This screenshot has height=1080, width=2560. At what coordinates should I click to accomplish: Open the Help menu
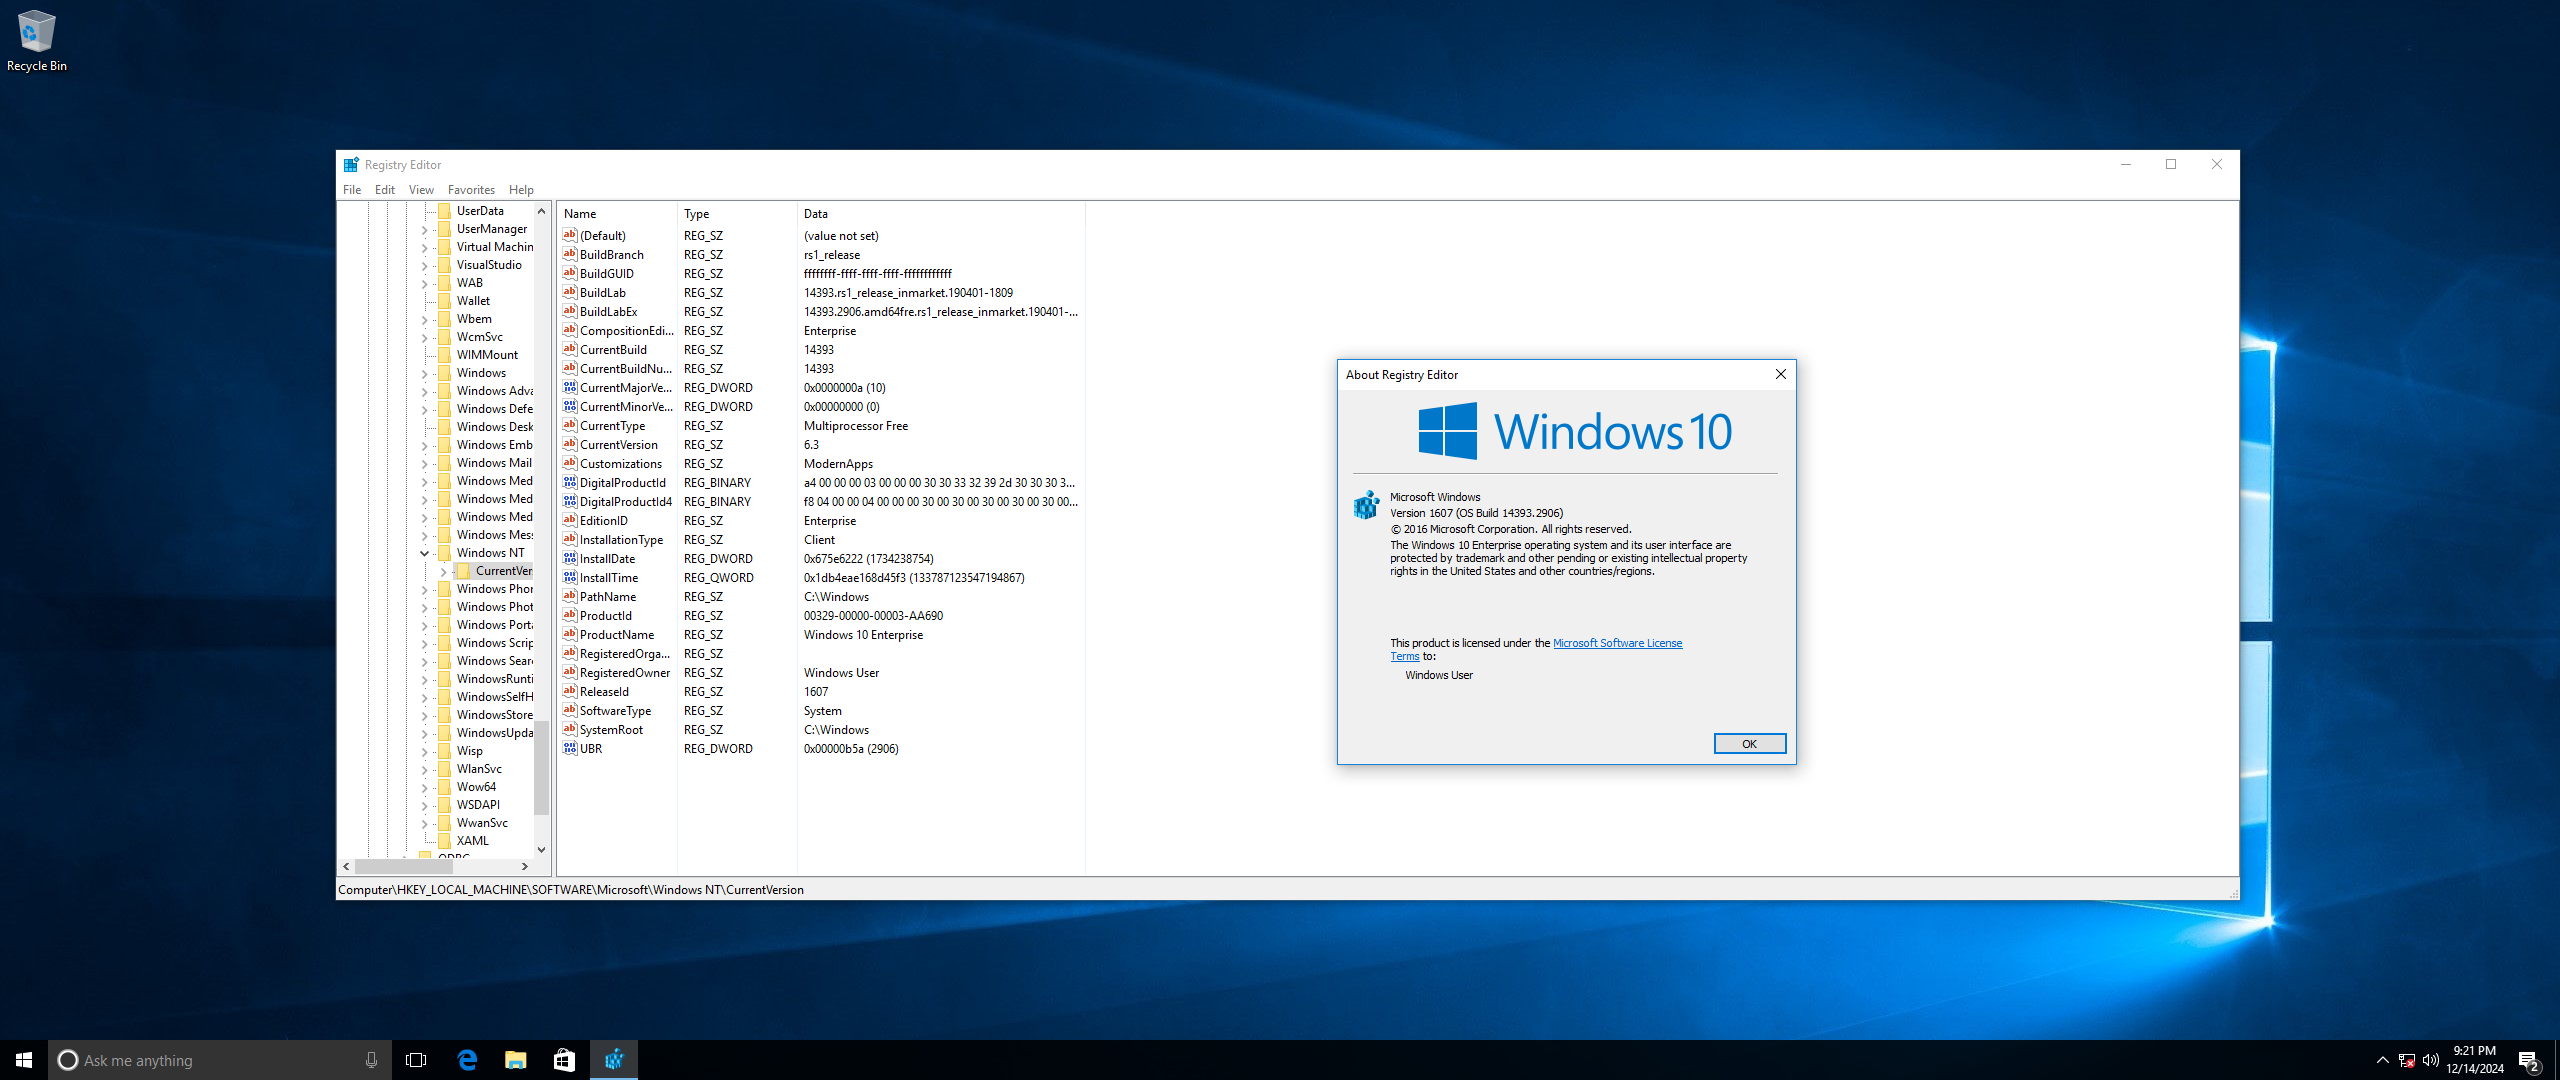tap(521, 190)
